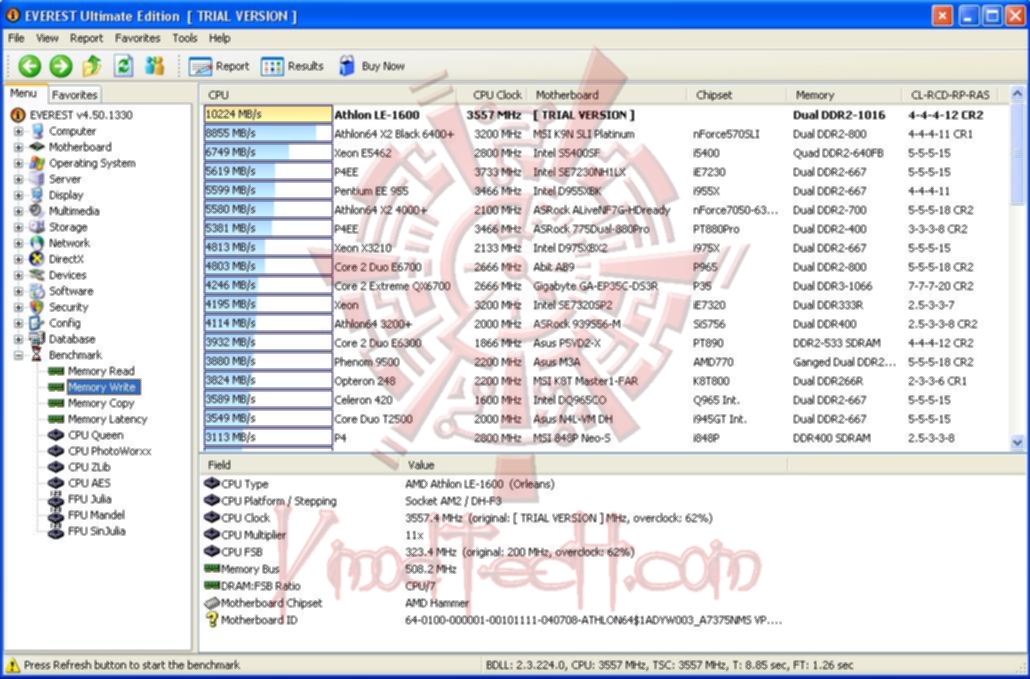Click the 6749 MB/s result bar
1030x679 pixels.
tap(268, 152)
